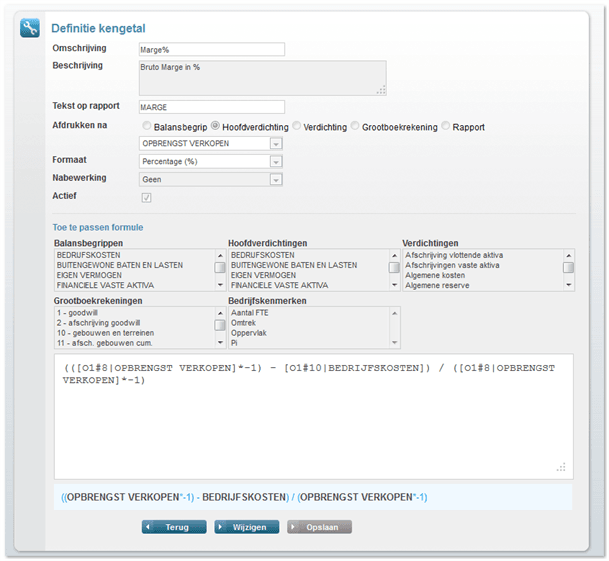The image size is (609, 561).
Task: Select Omtrek in Bedrijfskenmerken
Action: (244, 323)
